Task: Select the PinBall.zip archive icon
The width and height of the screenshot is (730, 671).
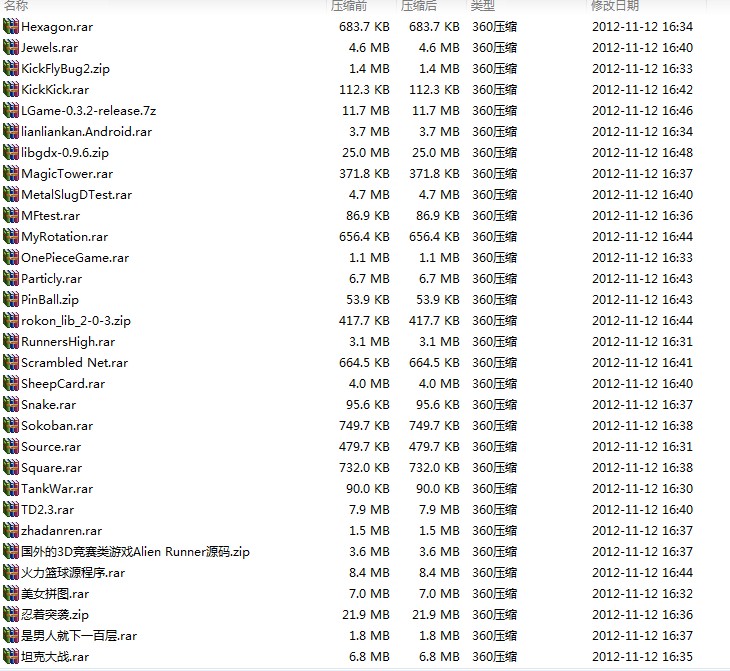Action: pyautogui.click(x=11, y=299)
